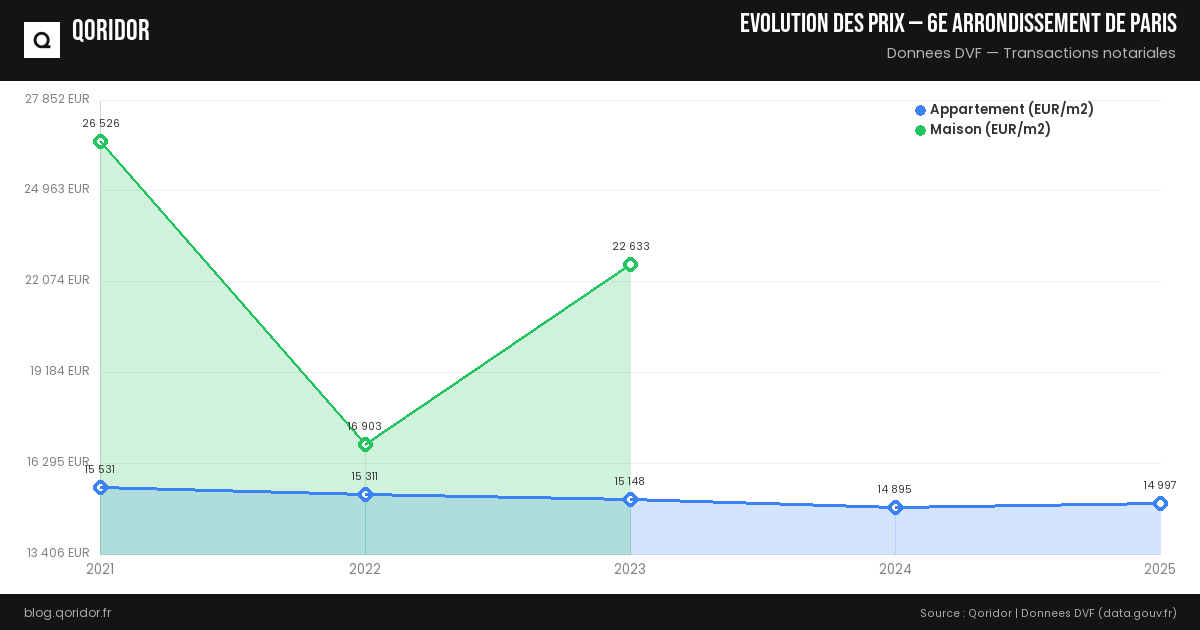The image size is (1200, 630).
Task: Select the Maison 2021 data point marker
Action: 100,142
